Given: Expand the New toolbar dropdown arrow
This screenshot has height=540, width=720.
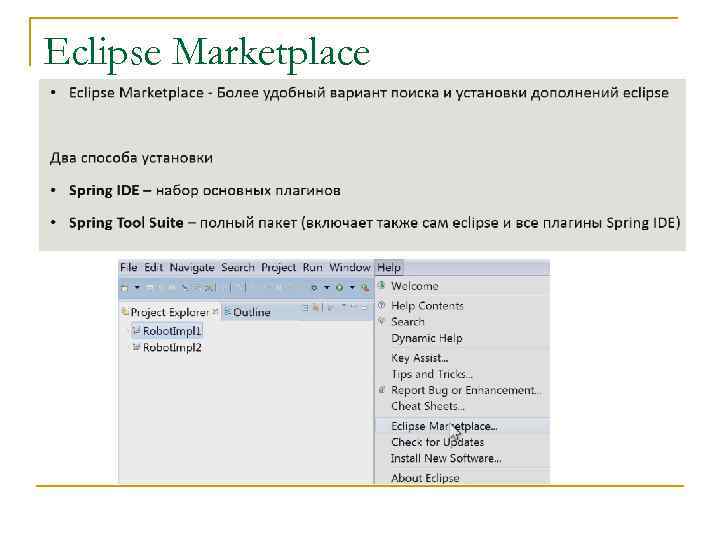Looking at the screenshot, I should pyautogui.click(x=137, y=287).
